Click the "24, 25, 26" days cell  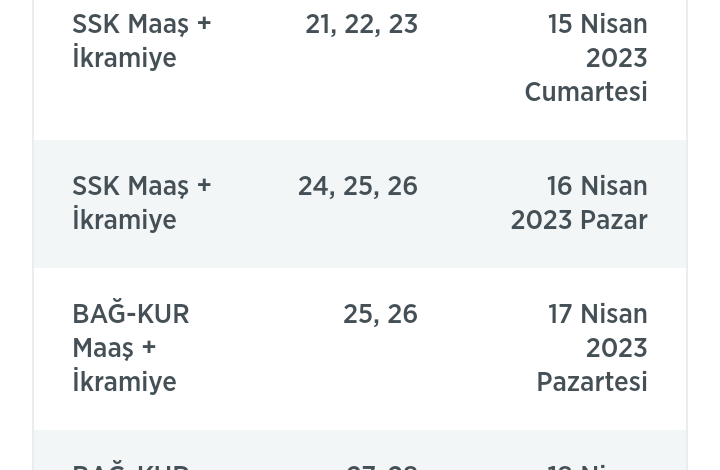(357, 186)
